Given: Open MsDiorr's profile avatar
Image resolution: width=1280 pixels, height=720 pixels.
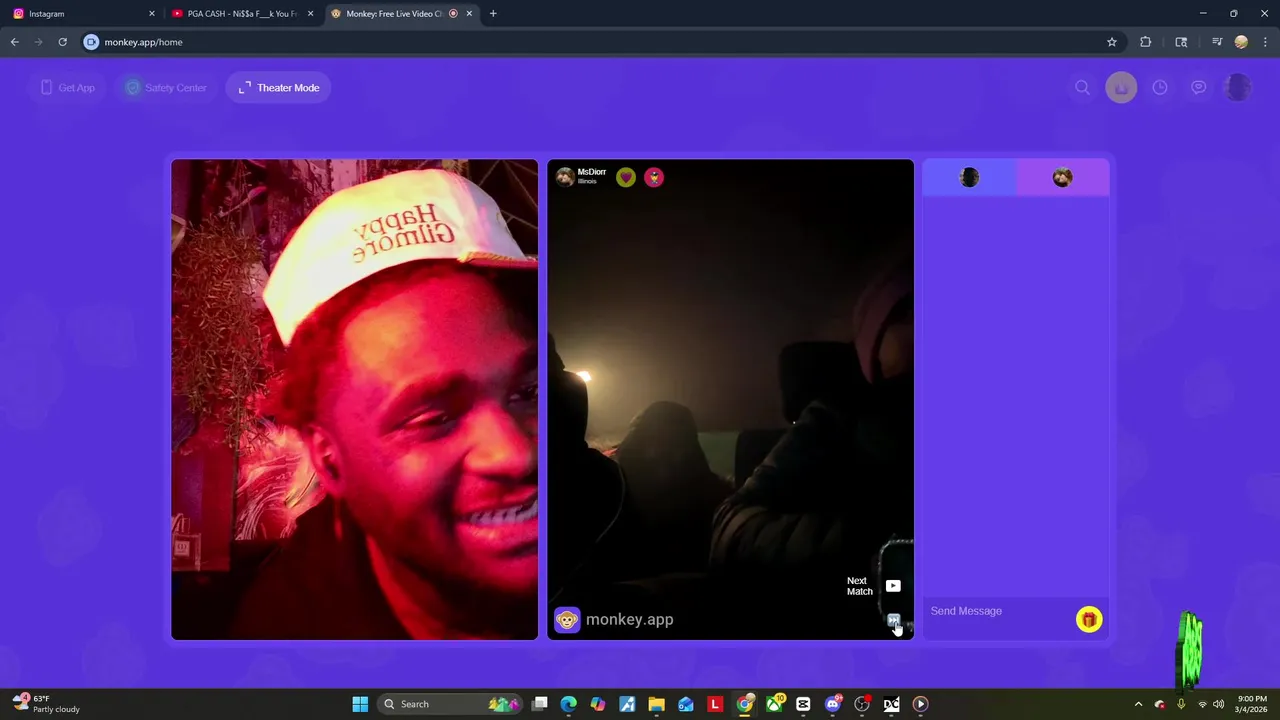Looking at the screenshot, I should [565, 177].
